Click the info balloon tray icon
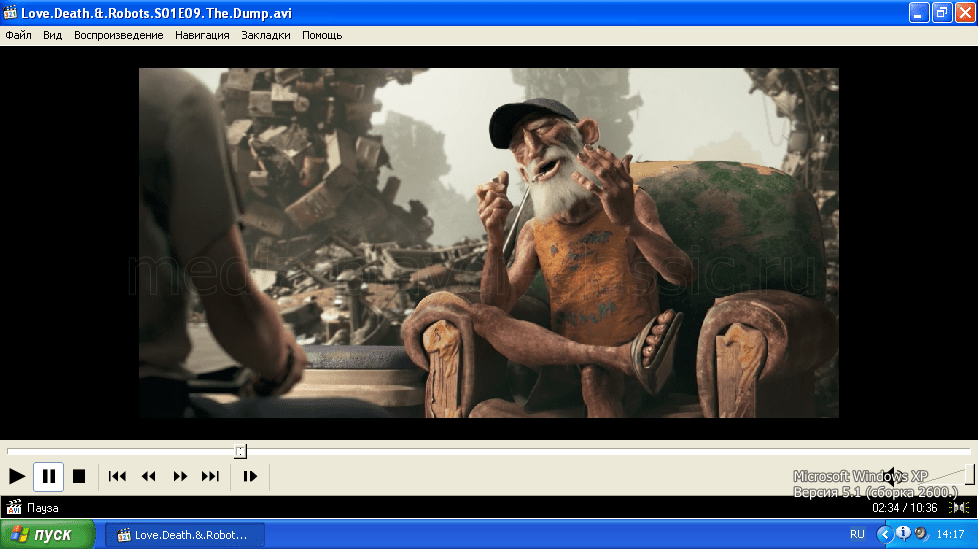 click(903, 534)
